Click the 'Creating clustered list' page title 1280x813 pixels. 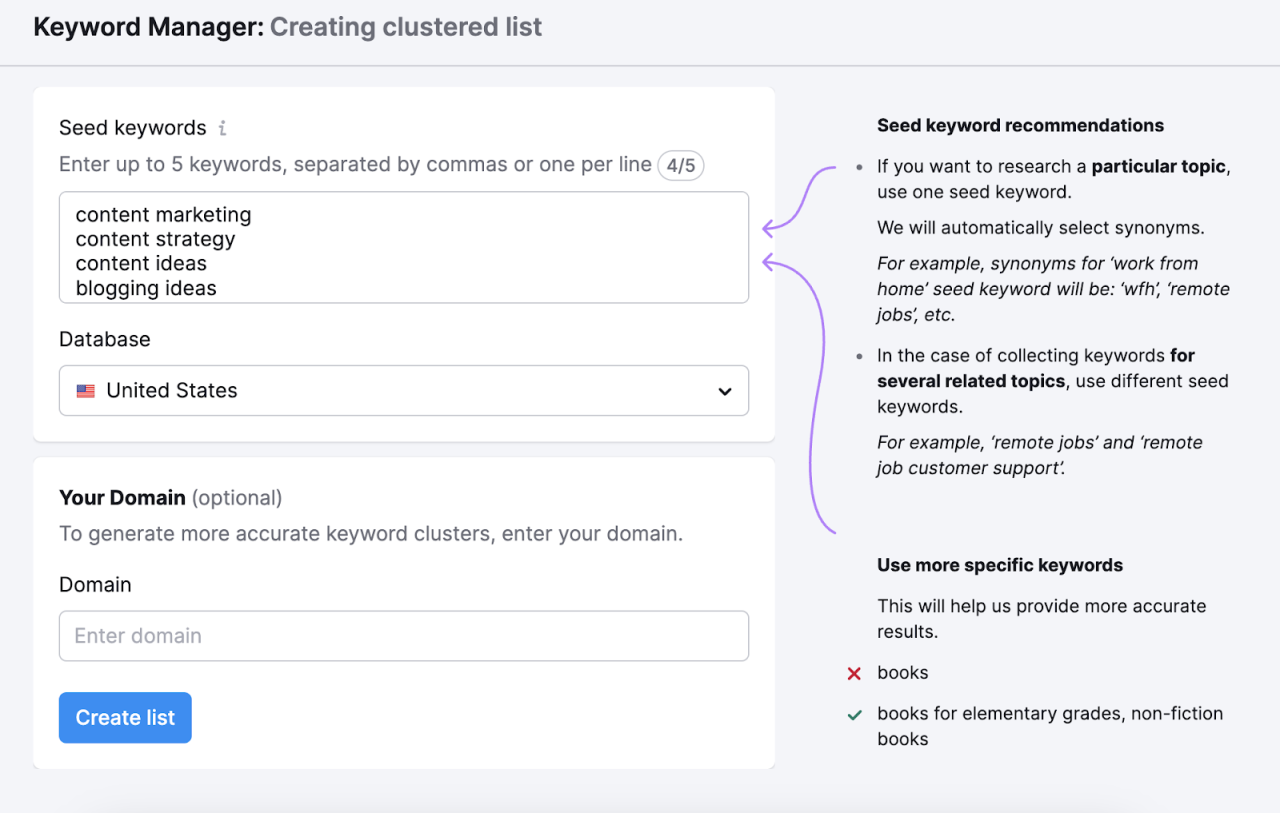coord(405,27)
